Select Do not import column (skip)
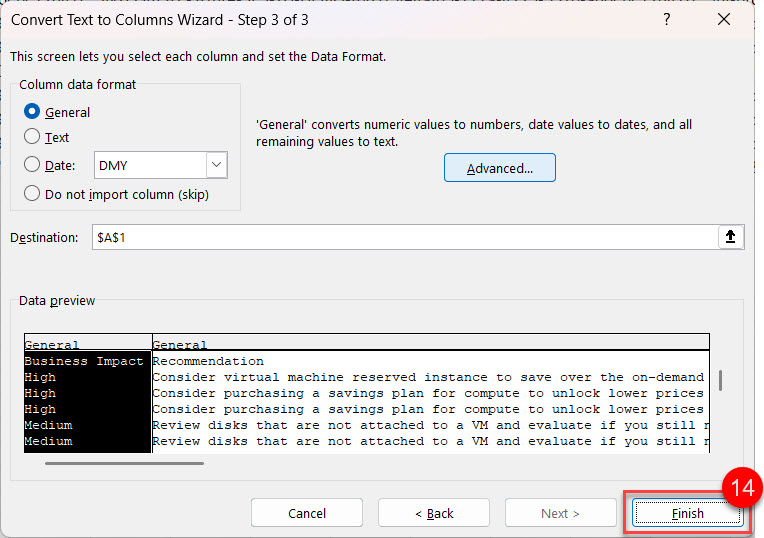The width and height of the screenshot is (764, 538). coord(33,194)
